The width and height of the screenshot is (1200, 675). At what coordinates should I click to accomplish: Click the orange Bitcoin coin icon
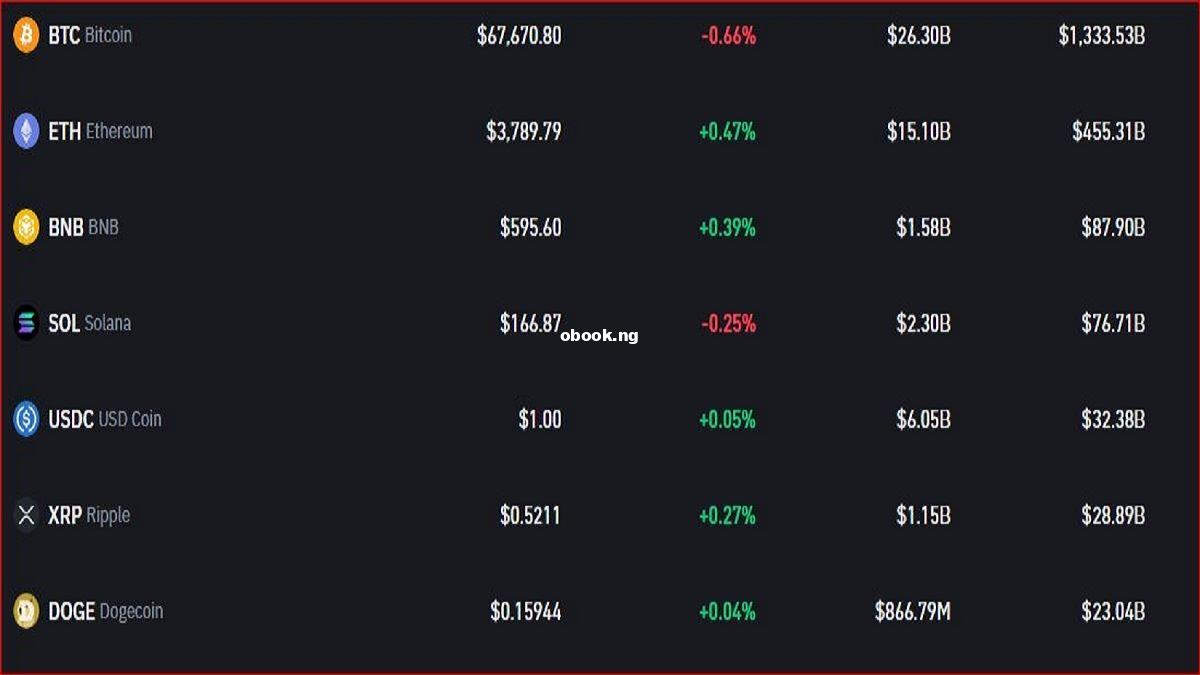pyautogui.click(x=26, y=35)
